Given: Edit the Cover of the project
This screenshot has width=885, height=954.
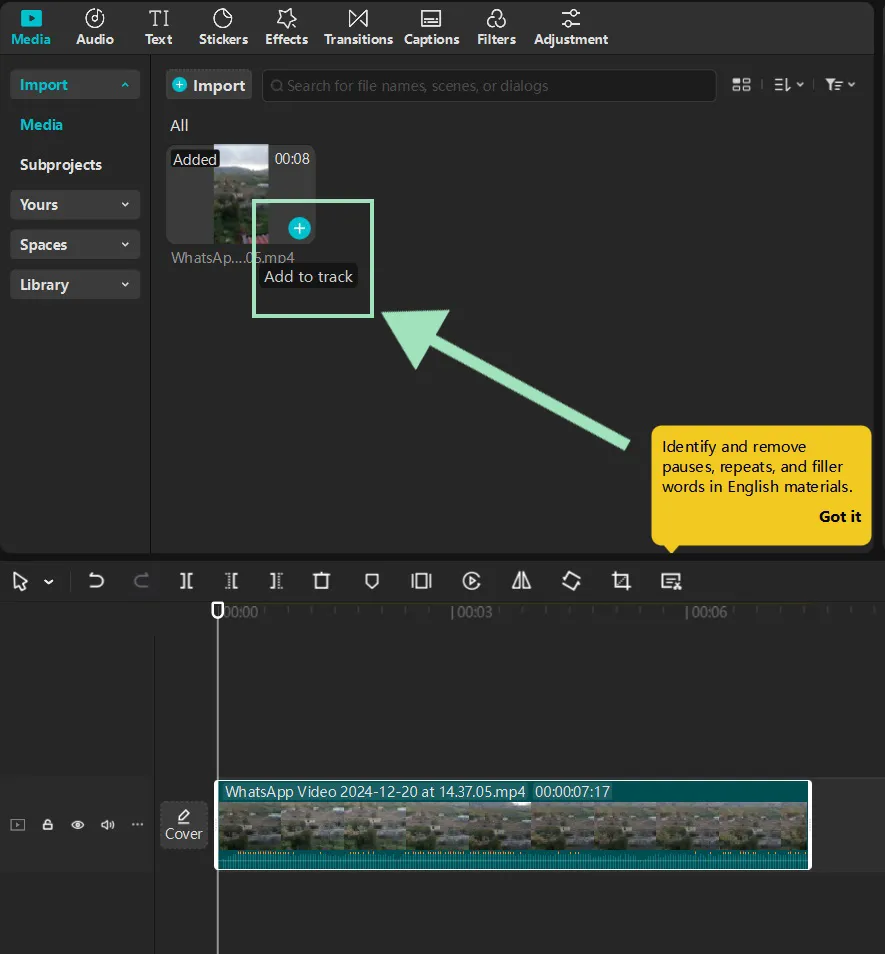Looking at the screenshot, I should pos(184,825).
